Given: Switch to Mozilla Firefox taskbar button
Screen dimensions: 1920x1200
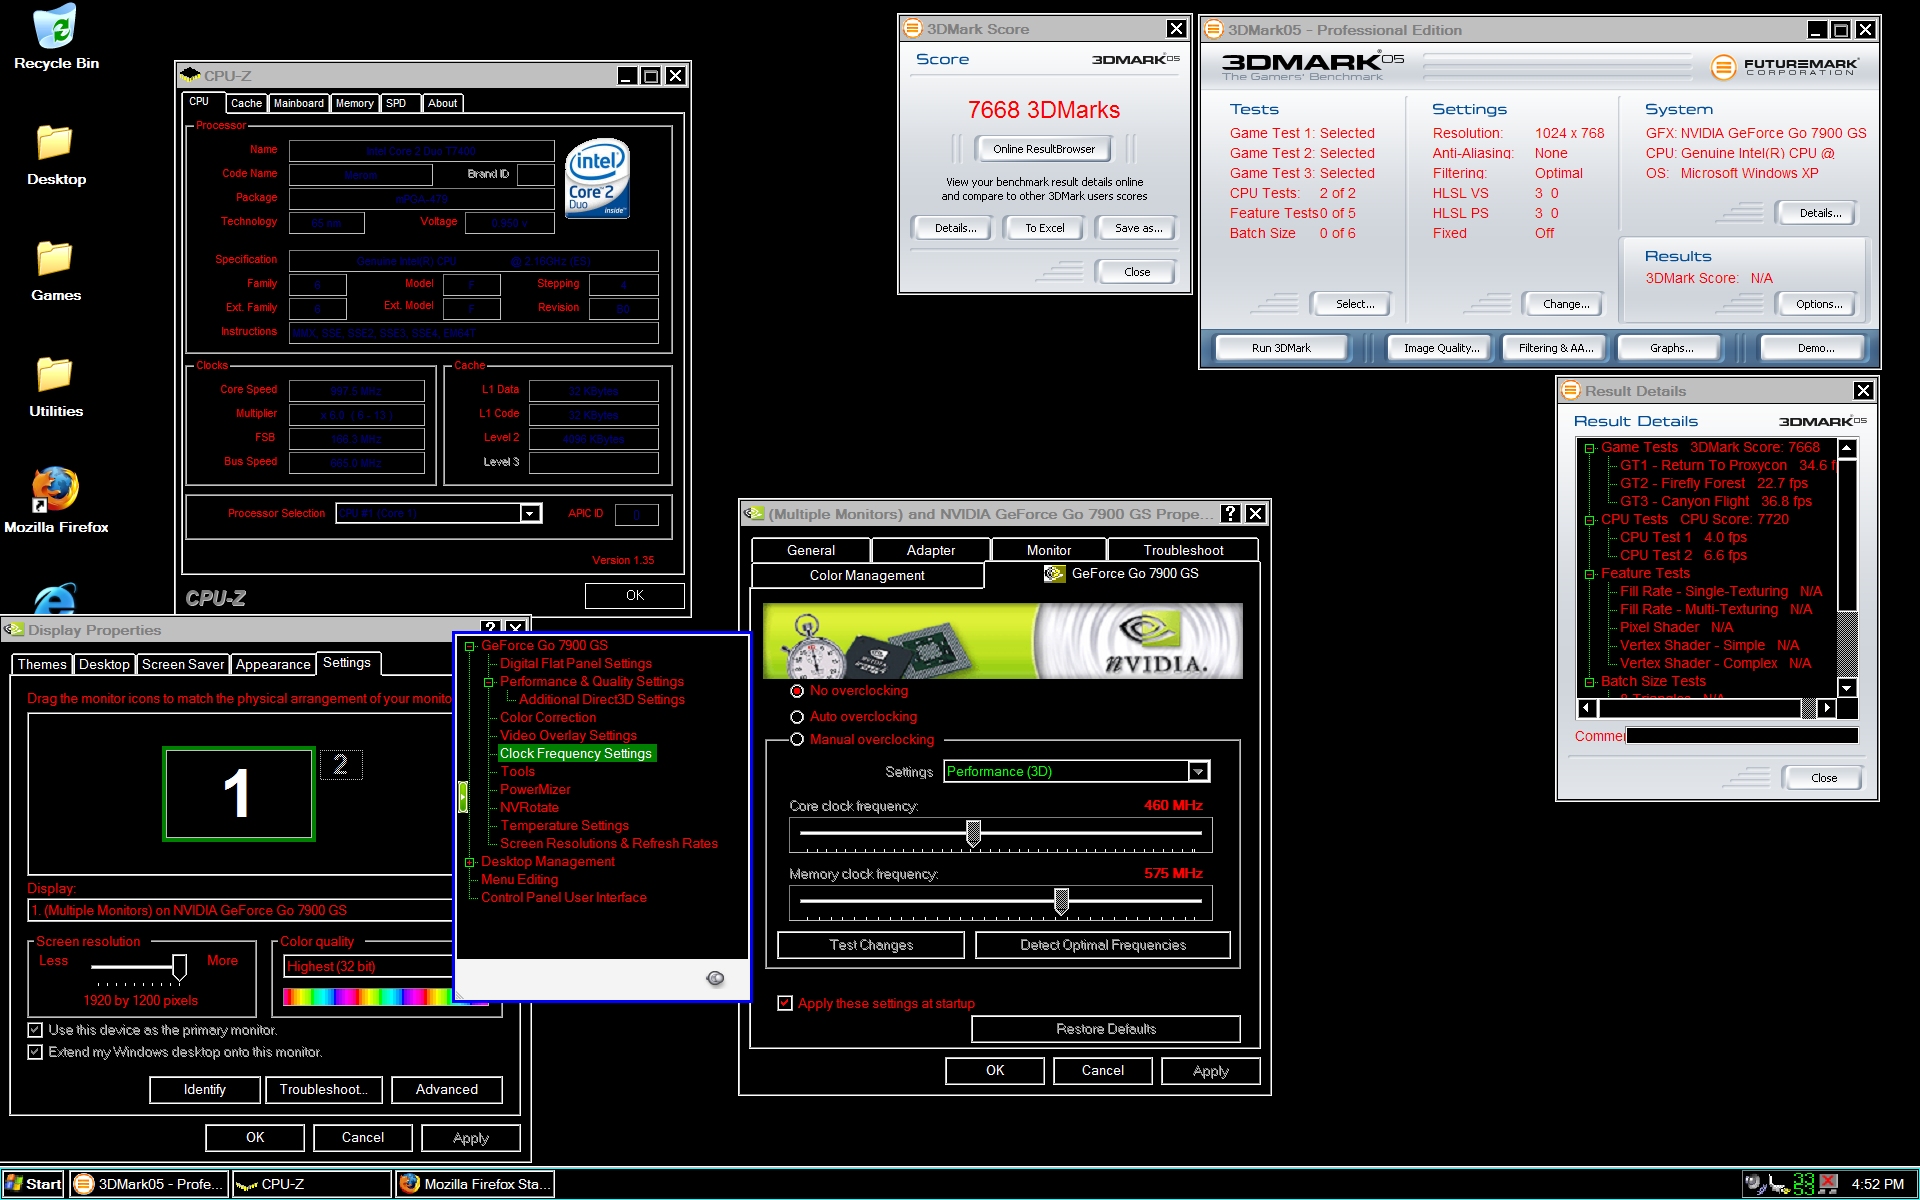Looking at the screenshot, I should [475, 1184].
